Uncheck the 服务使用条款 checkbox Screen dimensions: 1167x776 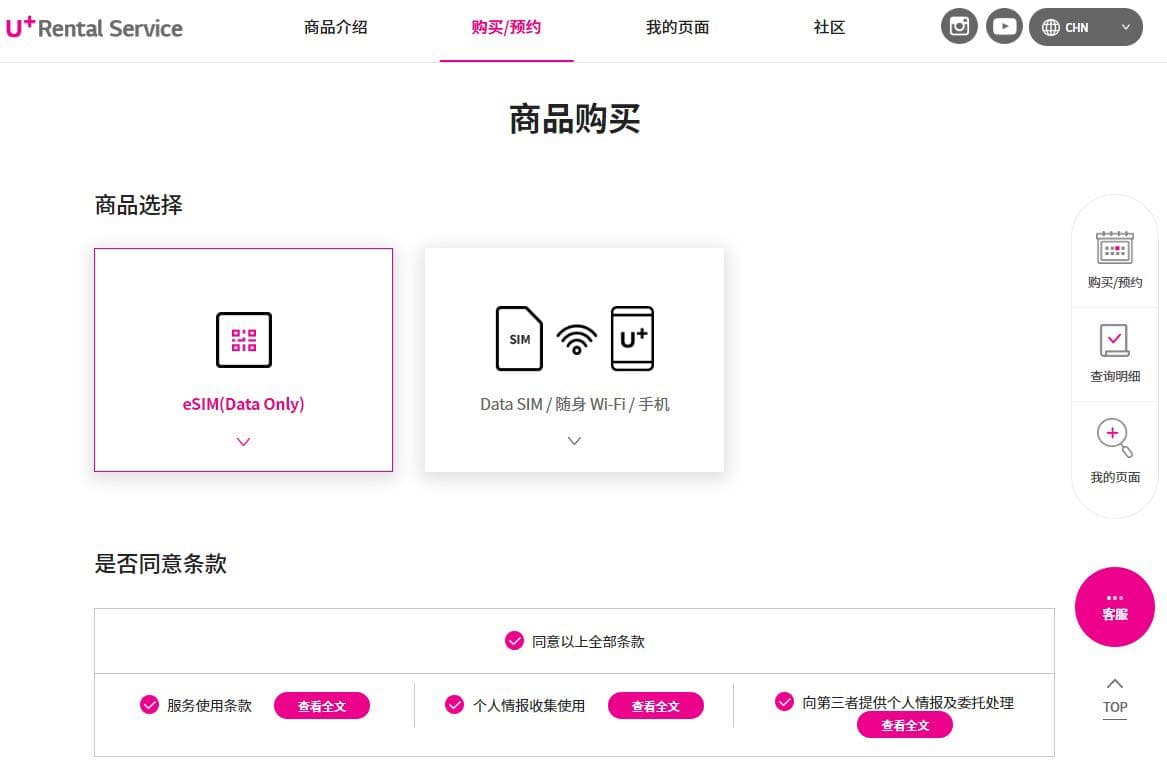point(150,705)
